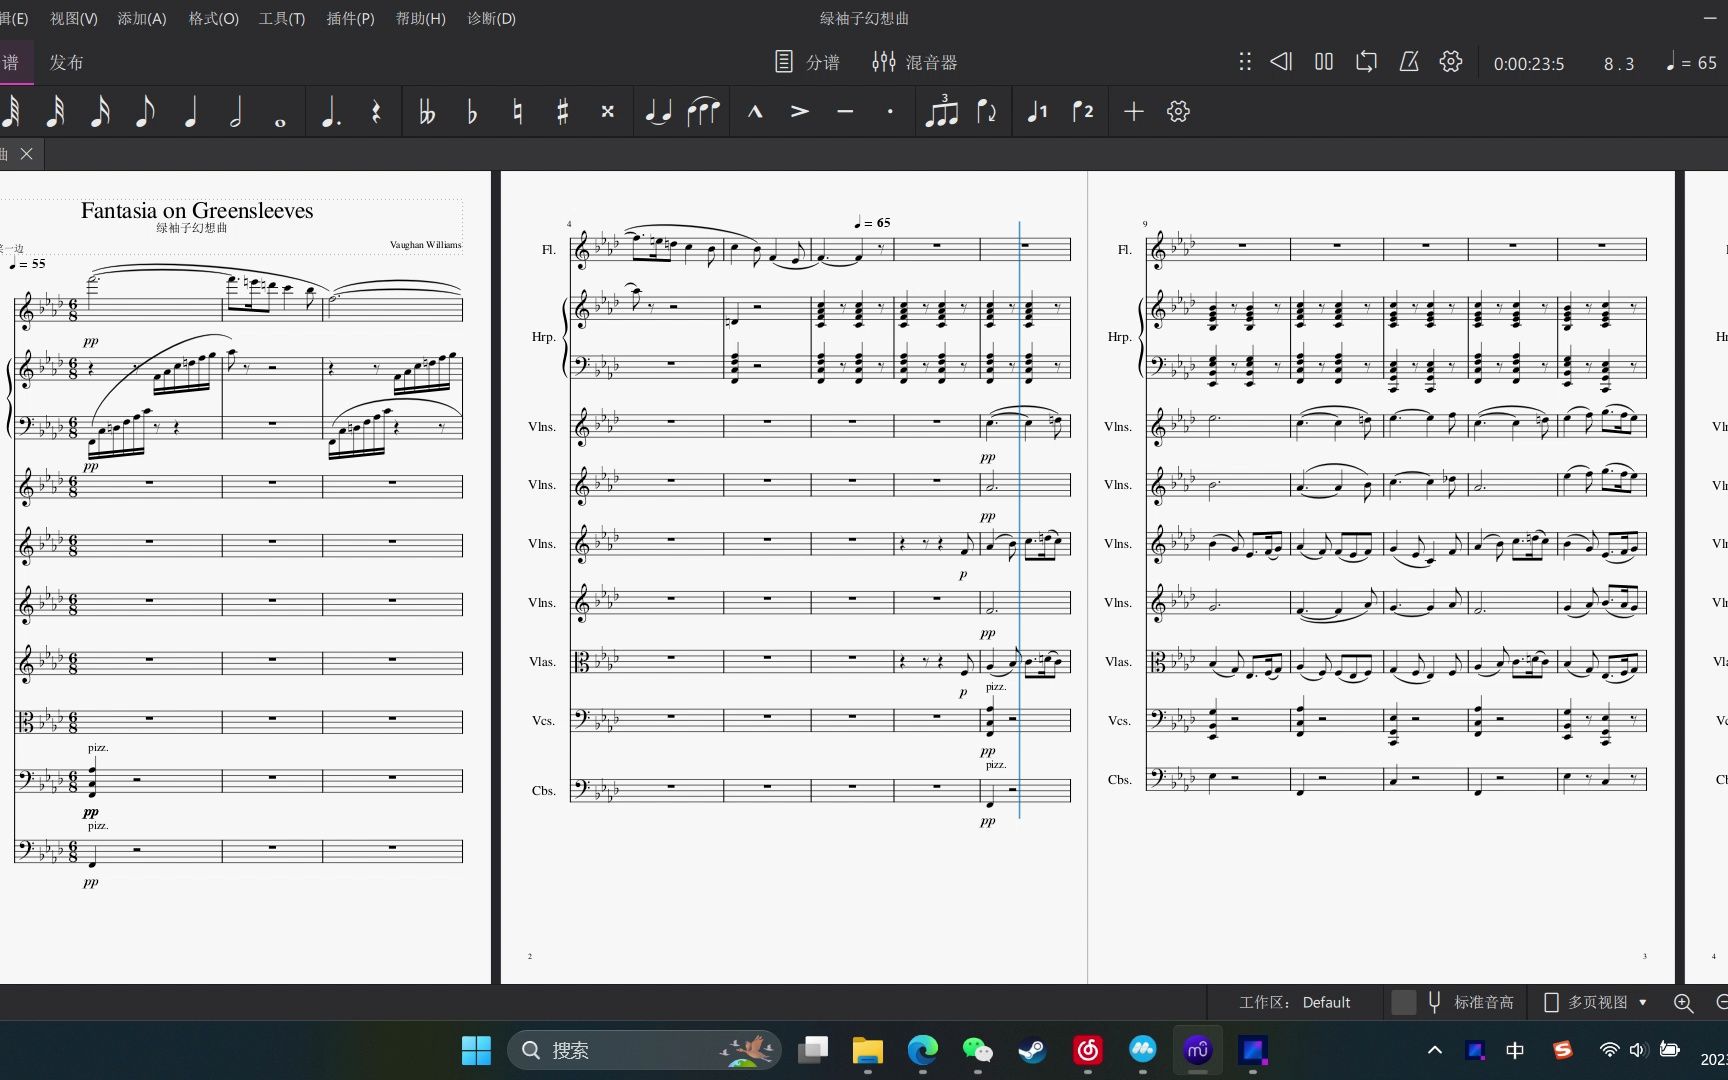Switch to the 发布 tab

66,62
